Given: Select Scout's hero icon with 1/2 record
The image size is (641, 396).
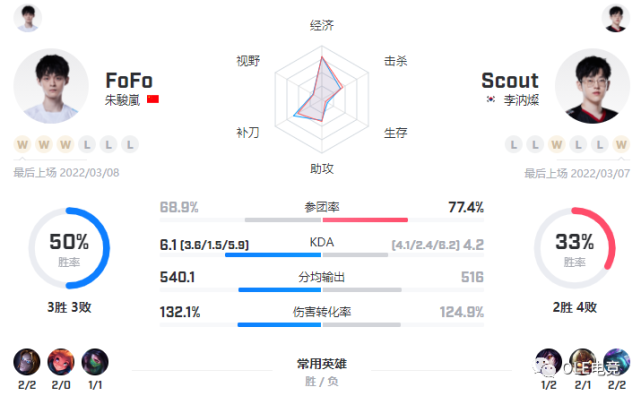Looking at the screenshot, I should tap(549, 362).
